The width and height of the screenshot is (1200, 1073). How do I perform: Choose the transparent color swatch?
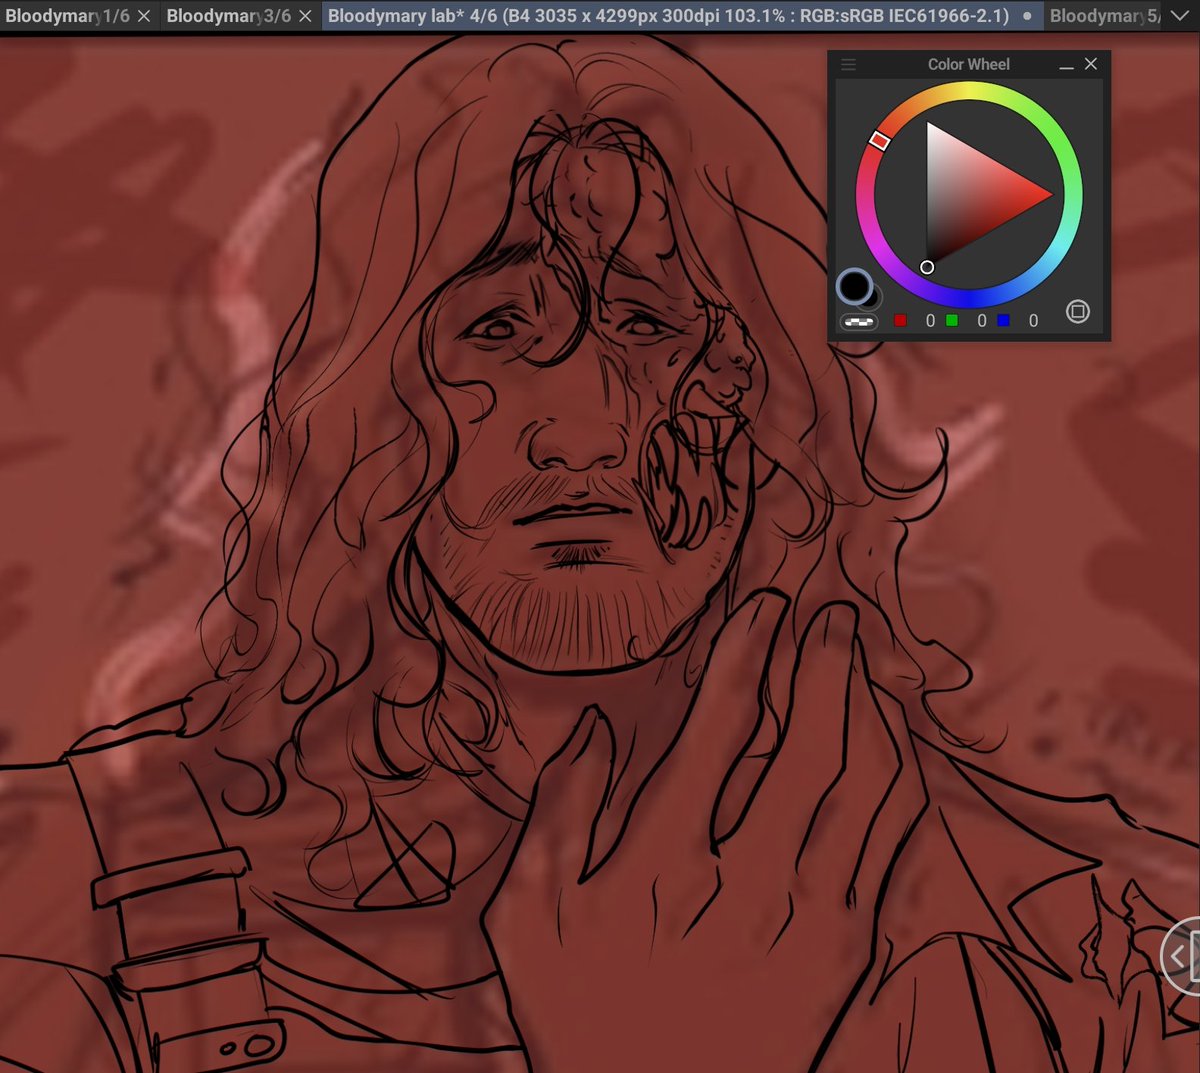pyautogui.click(x=859, y=321)
